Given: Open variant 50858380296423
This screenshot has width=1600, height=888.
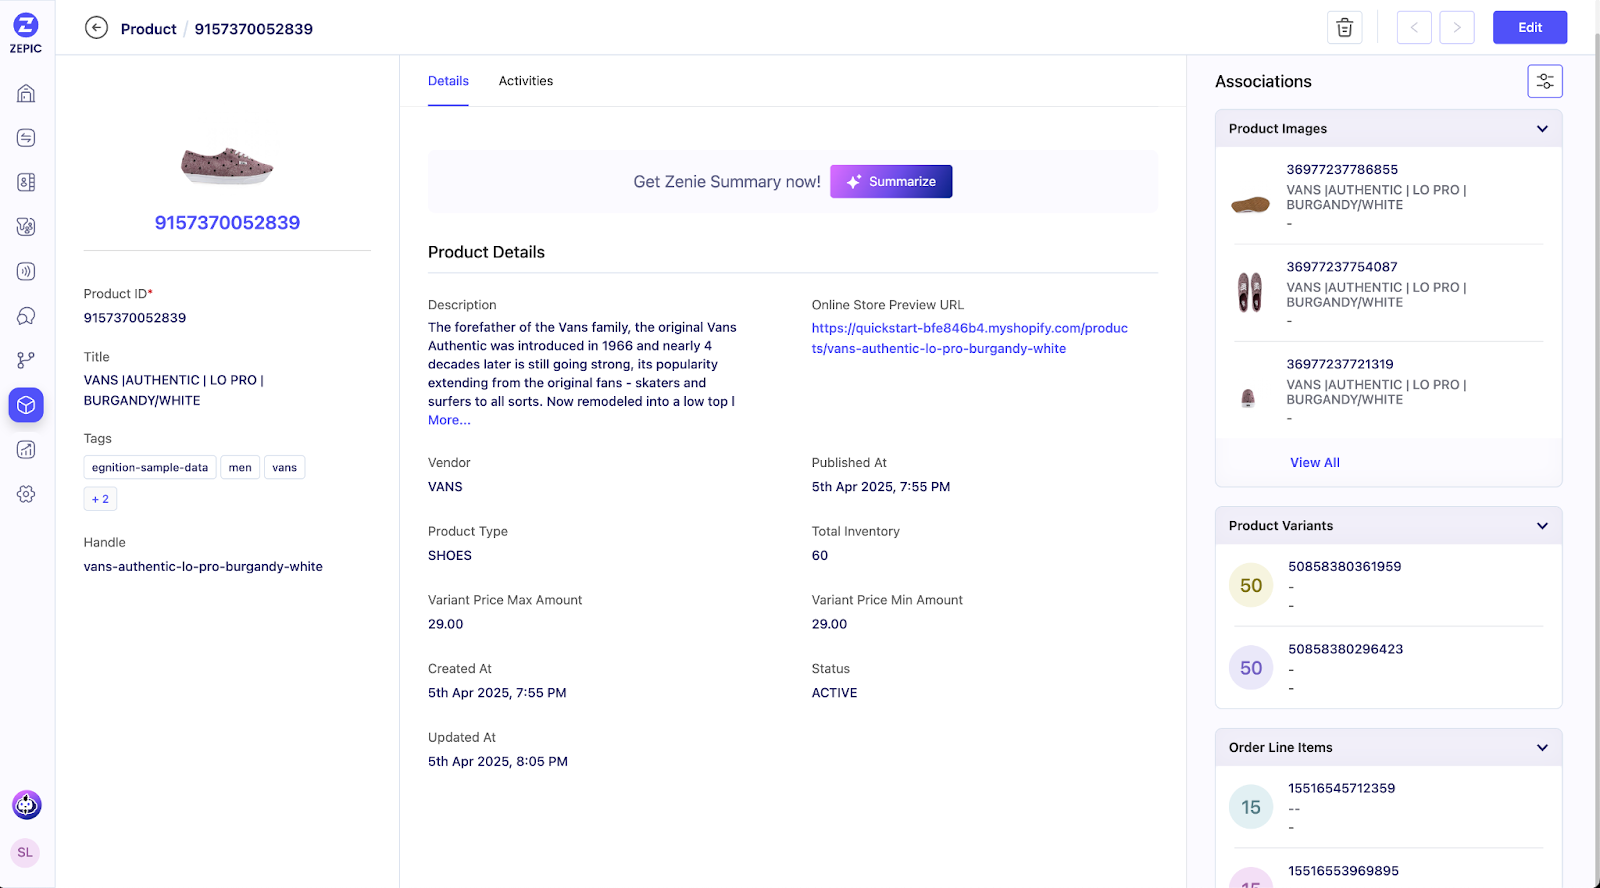Looking at the screenshot, I should (1346, 649).
